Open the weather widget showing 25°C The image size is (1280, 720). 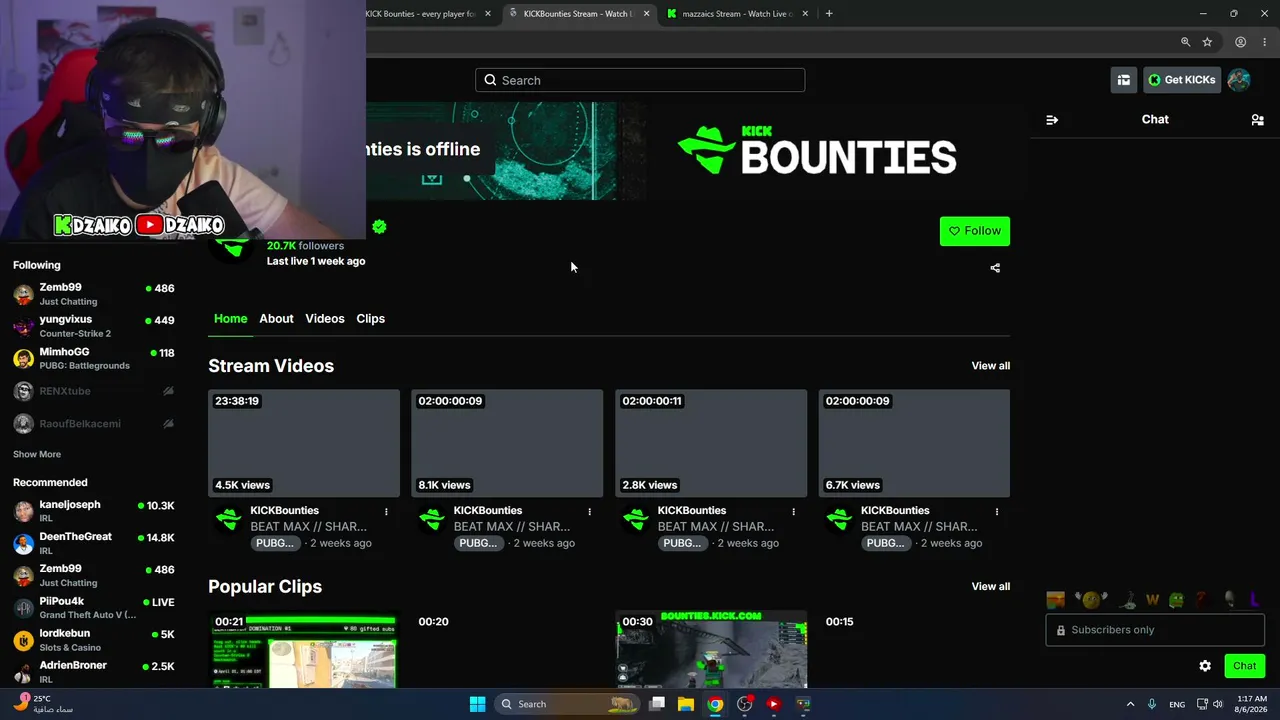42,704
